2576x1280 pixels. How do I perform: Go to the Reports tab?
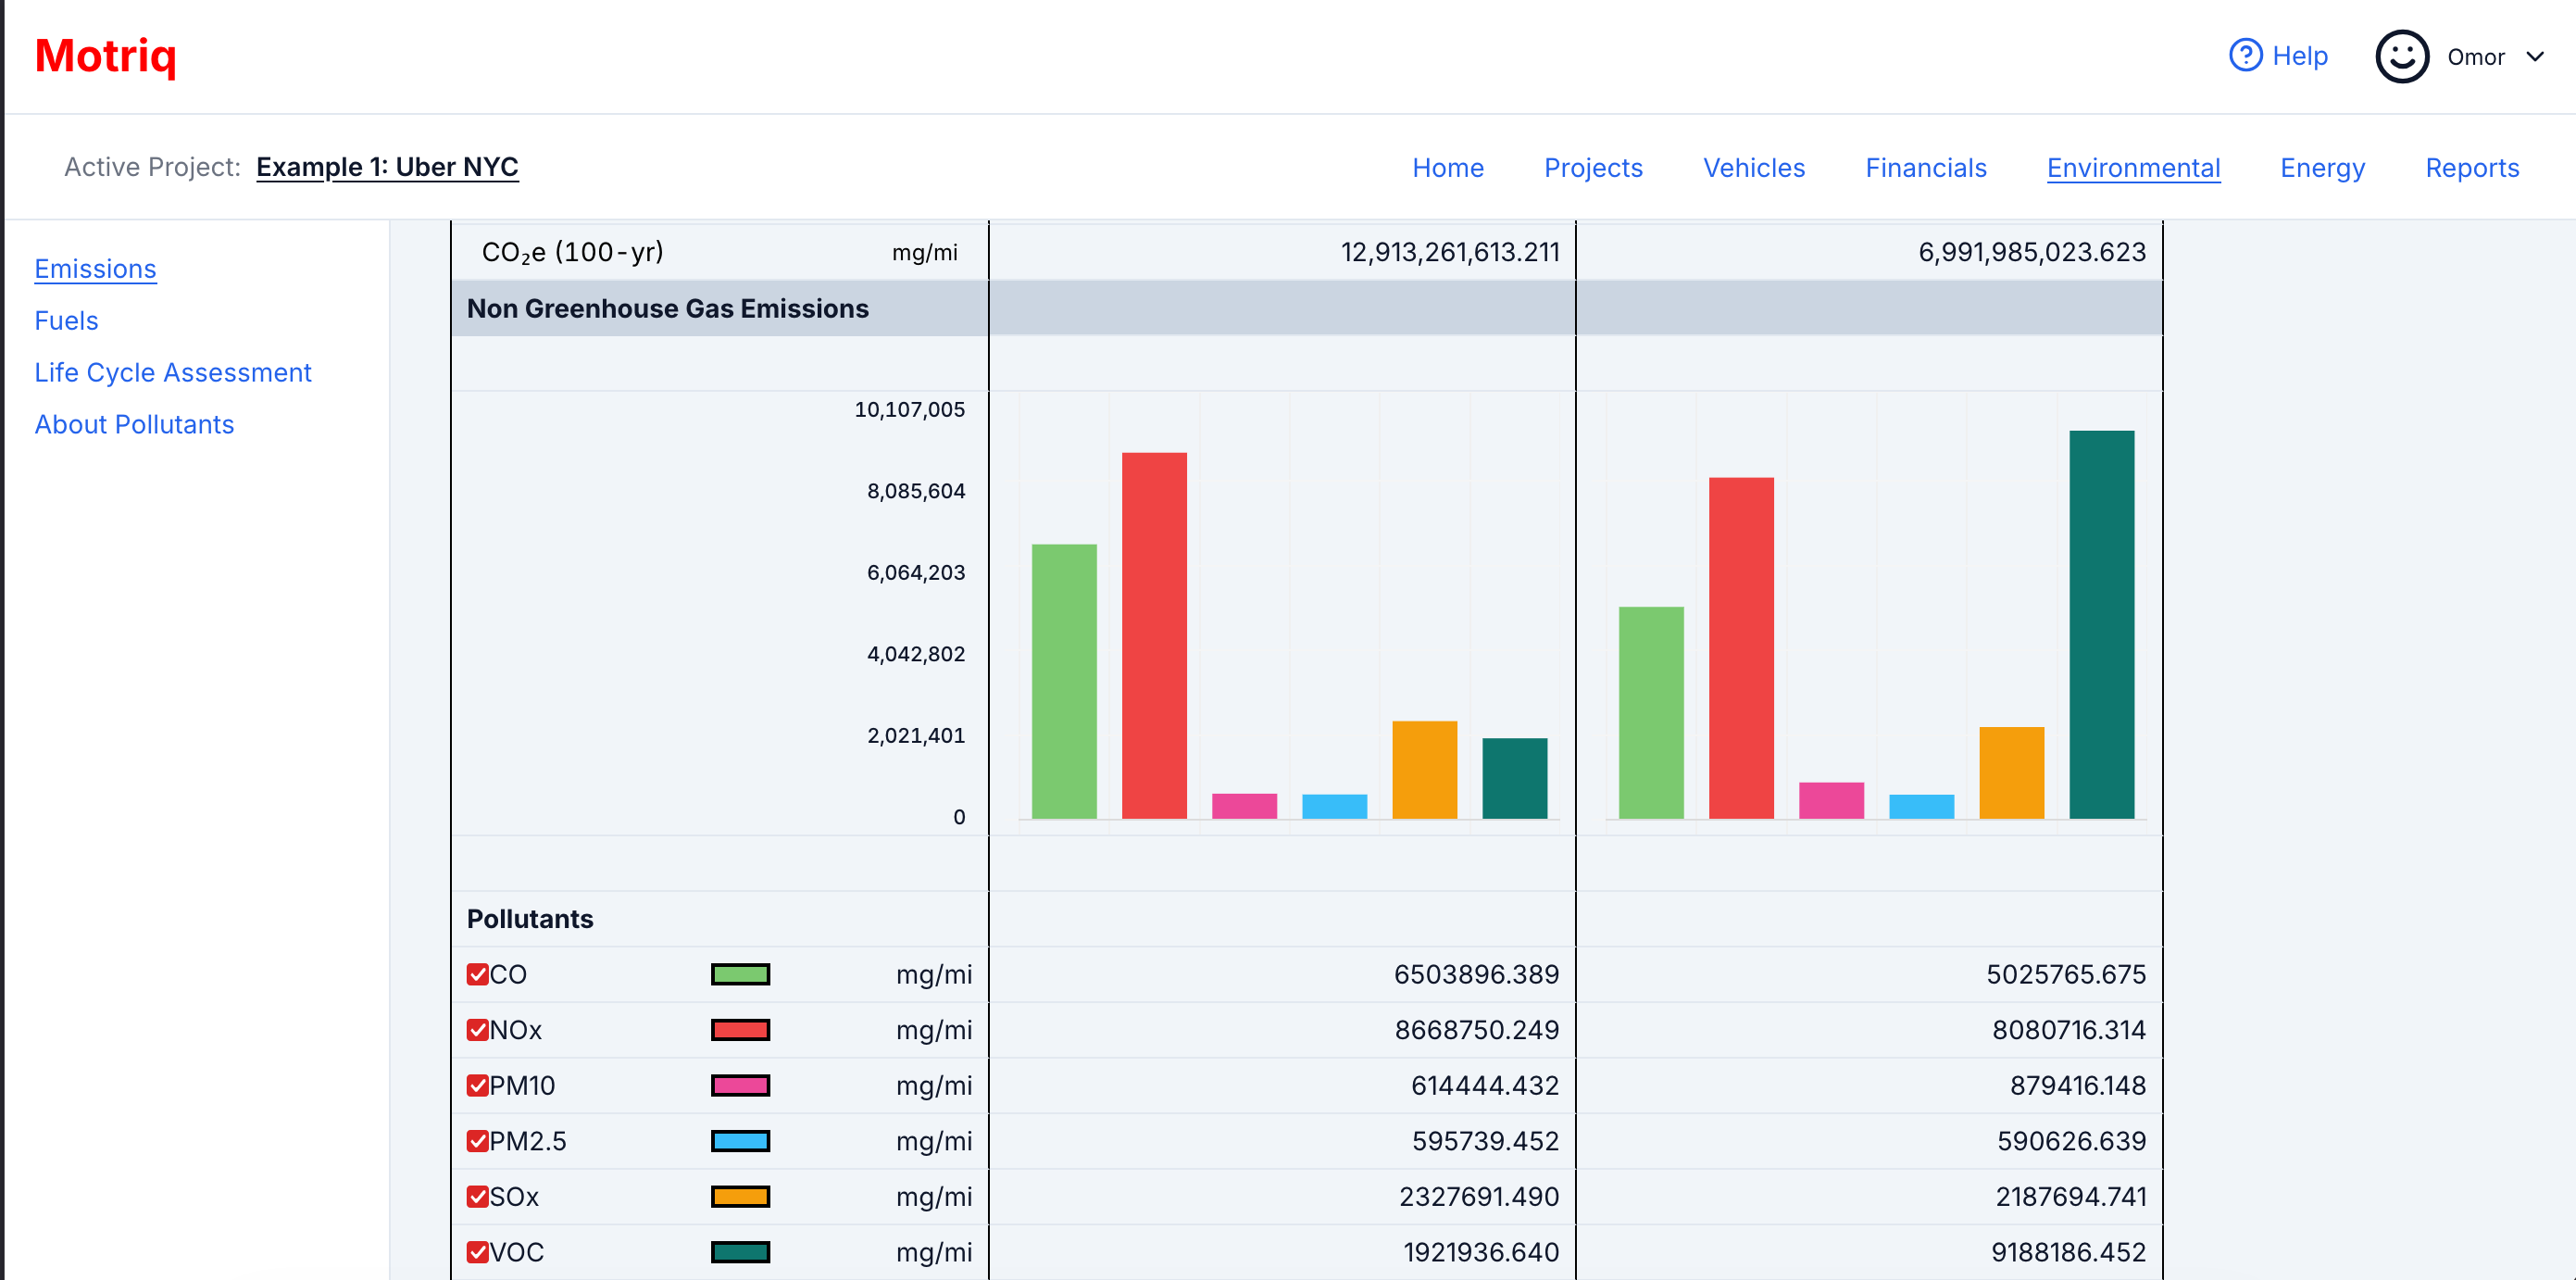click(x=2471, y=168)
